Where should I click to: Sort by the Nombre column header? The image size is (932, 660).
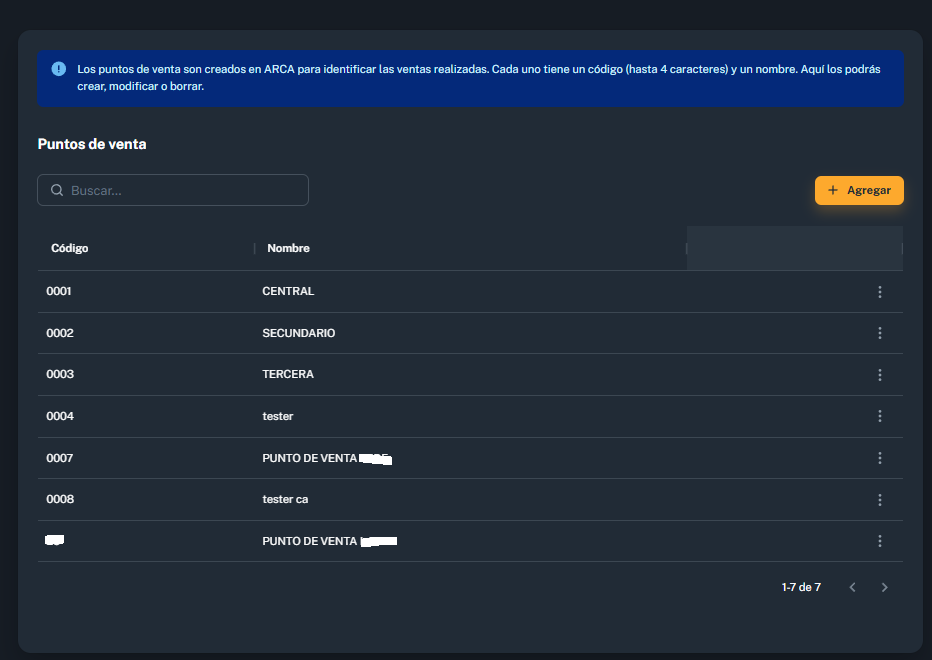point(288,248)
